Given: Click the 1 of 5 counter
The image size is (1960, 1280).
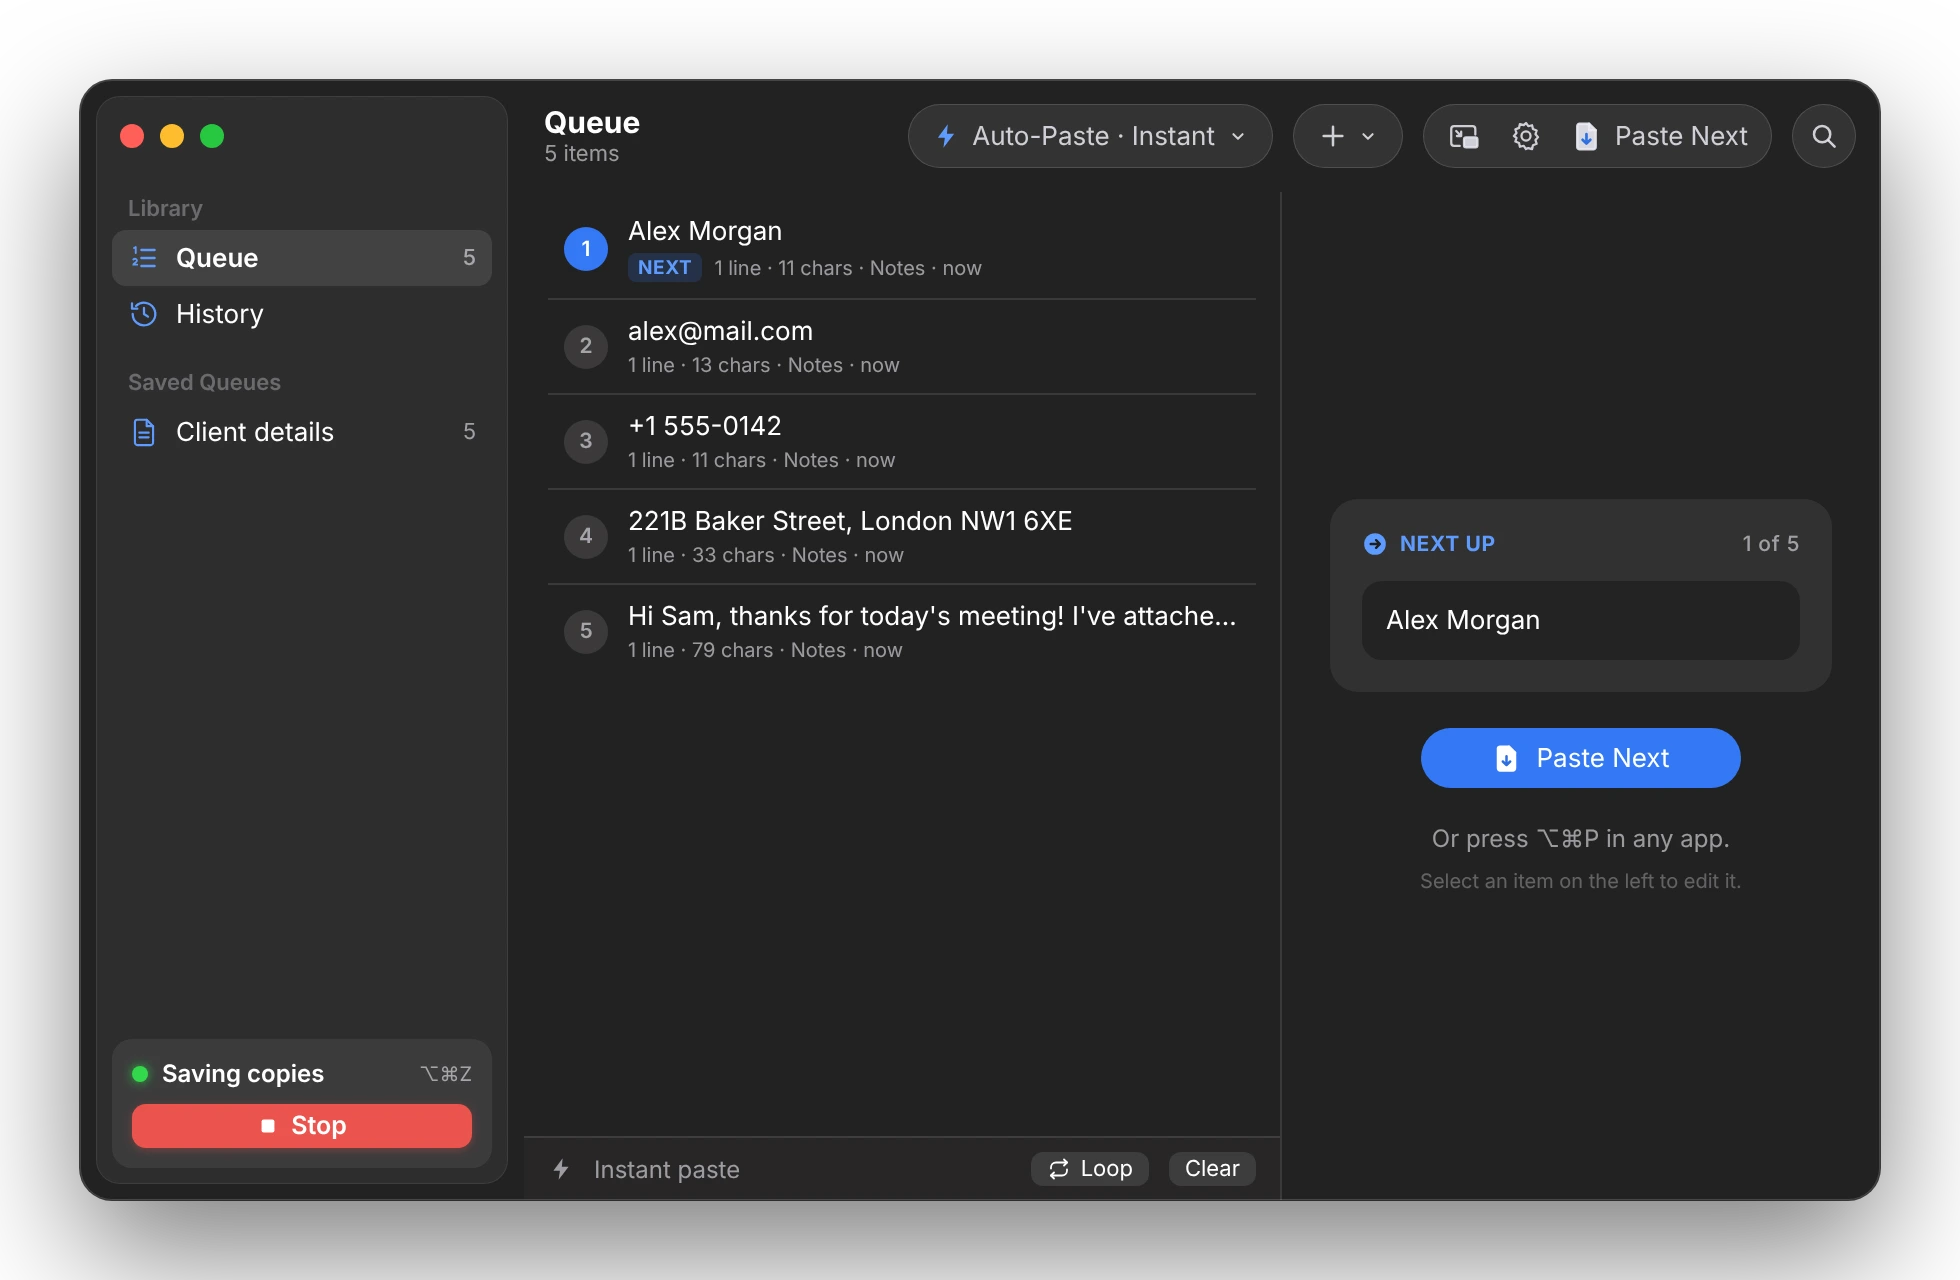Looking at the screenshot, I should 1770,544.
